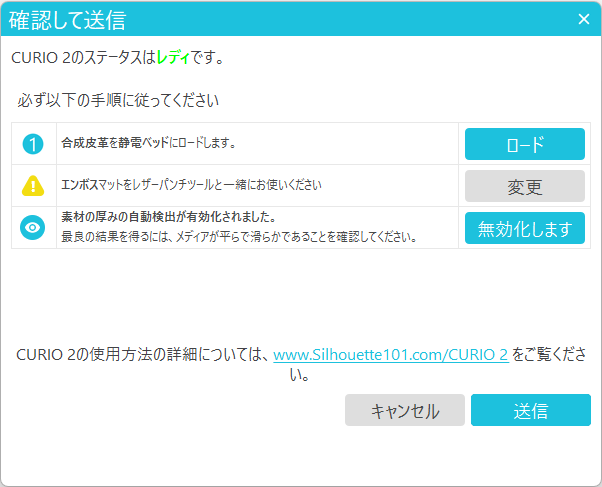Click the メディアが平らで滑らか hint text
The height and width of the screenshot is (487, 602).
[x=239, y=237]
